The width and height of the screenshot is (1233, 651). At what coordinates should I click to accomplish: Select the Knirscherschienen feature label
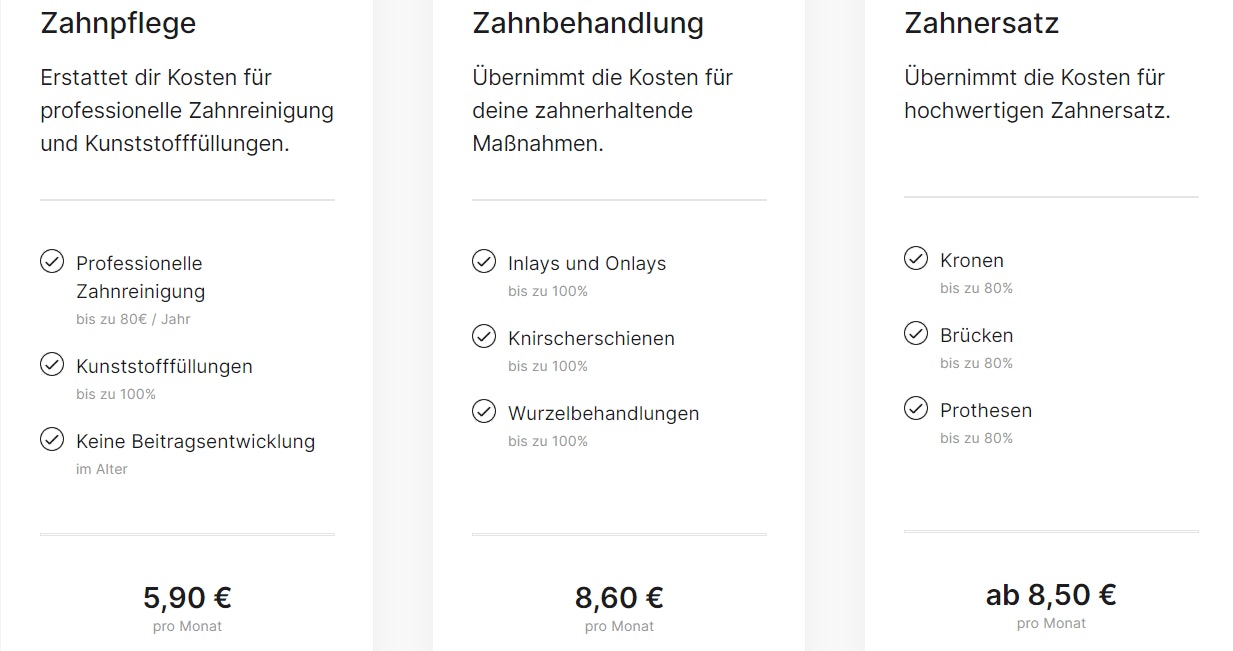click(591, 338)
